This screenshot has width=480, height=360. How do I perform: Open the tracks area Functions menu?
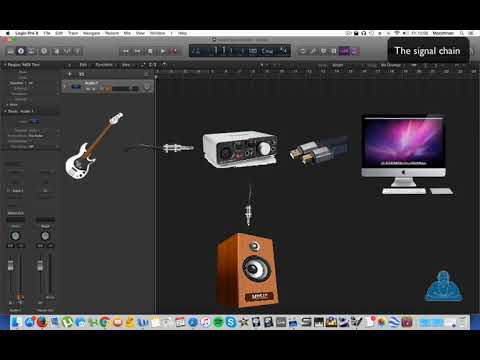coord(104,65)
